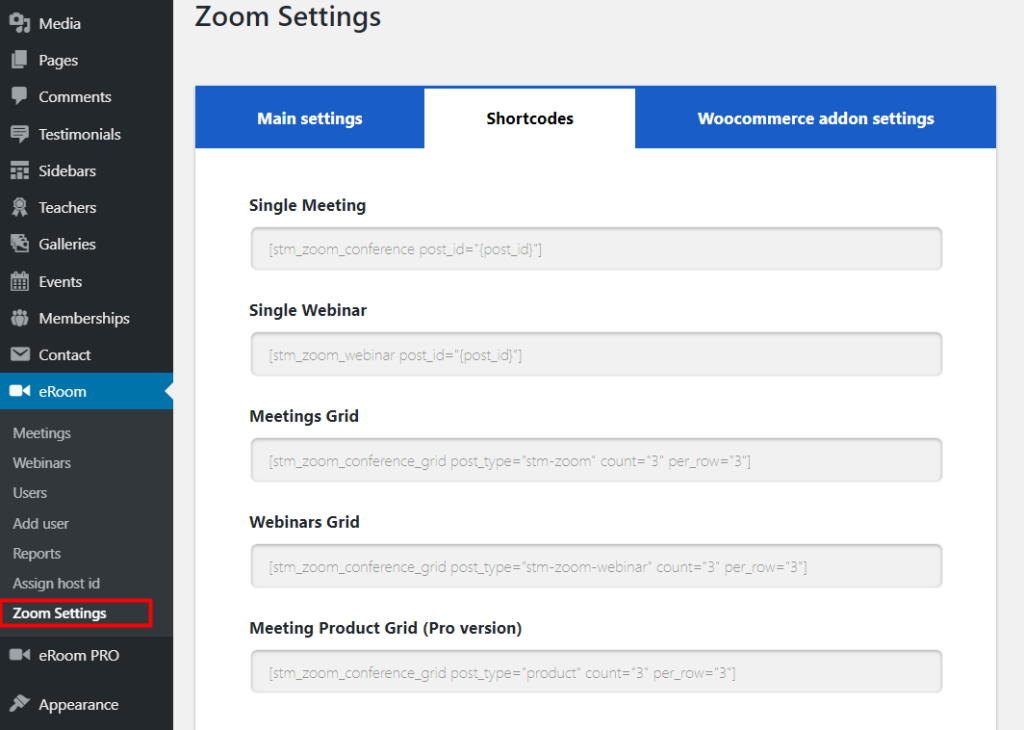Viewport: 1024px width, 730px height.
Task: Click the Events calendar icon
Action: click(19, 282)
